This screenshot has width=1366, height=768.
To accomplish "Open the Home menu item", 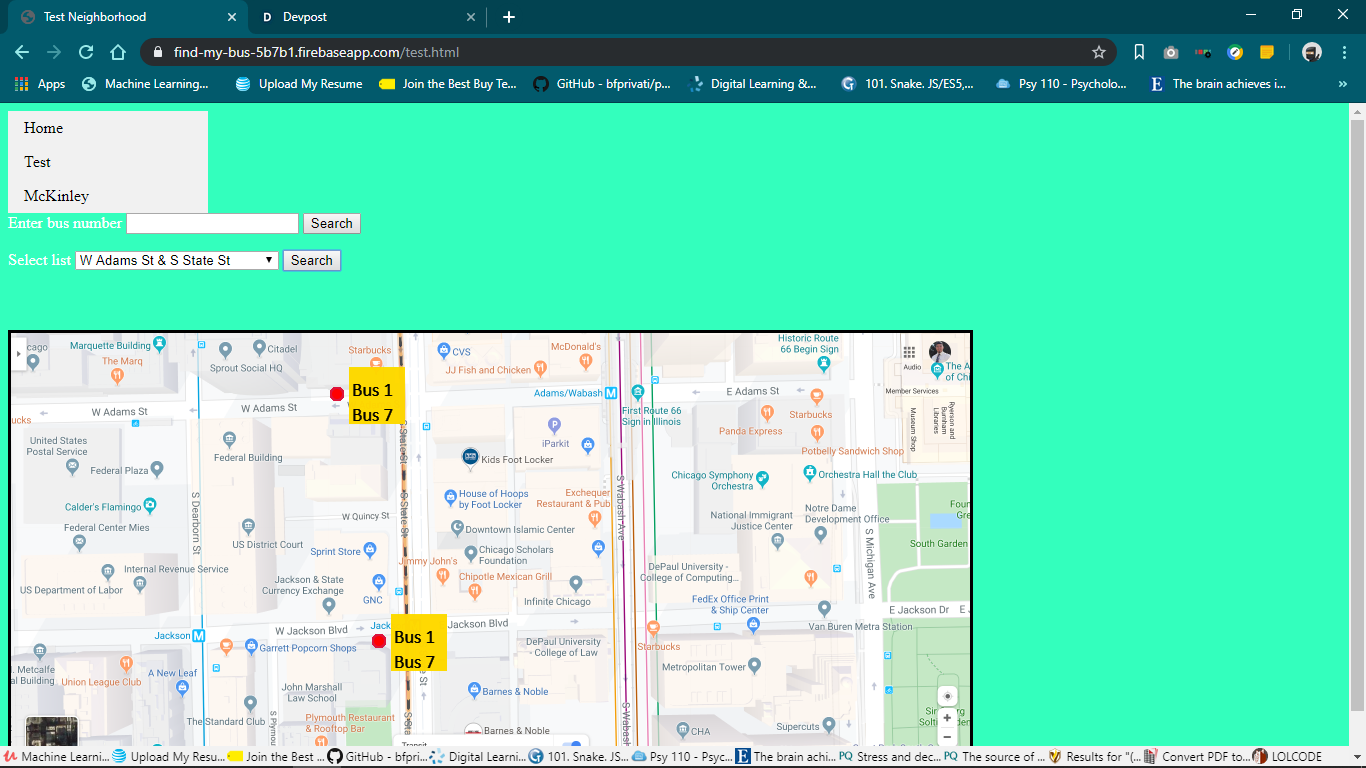I will 108,128.
